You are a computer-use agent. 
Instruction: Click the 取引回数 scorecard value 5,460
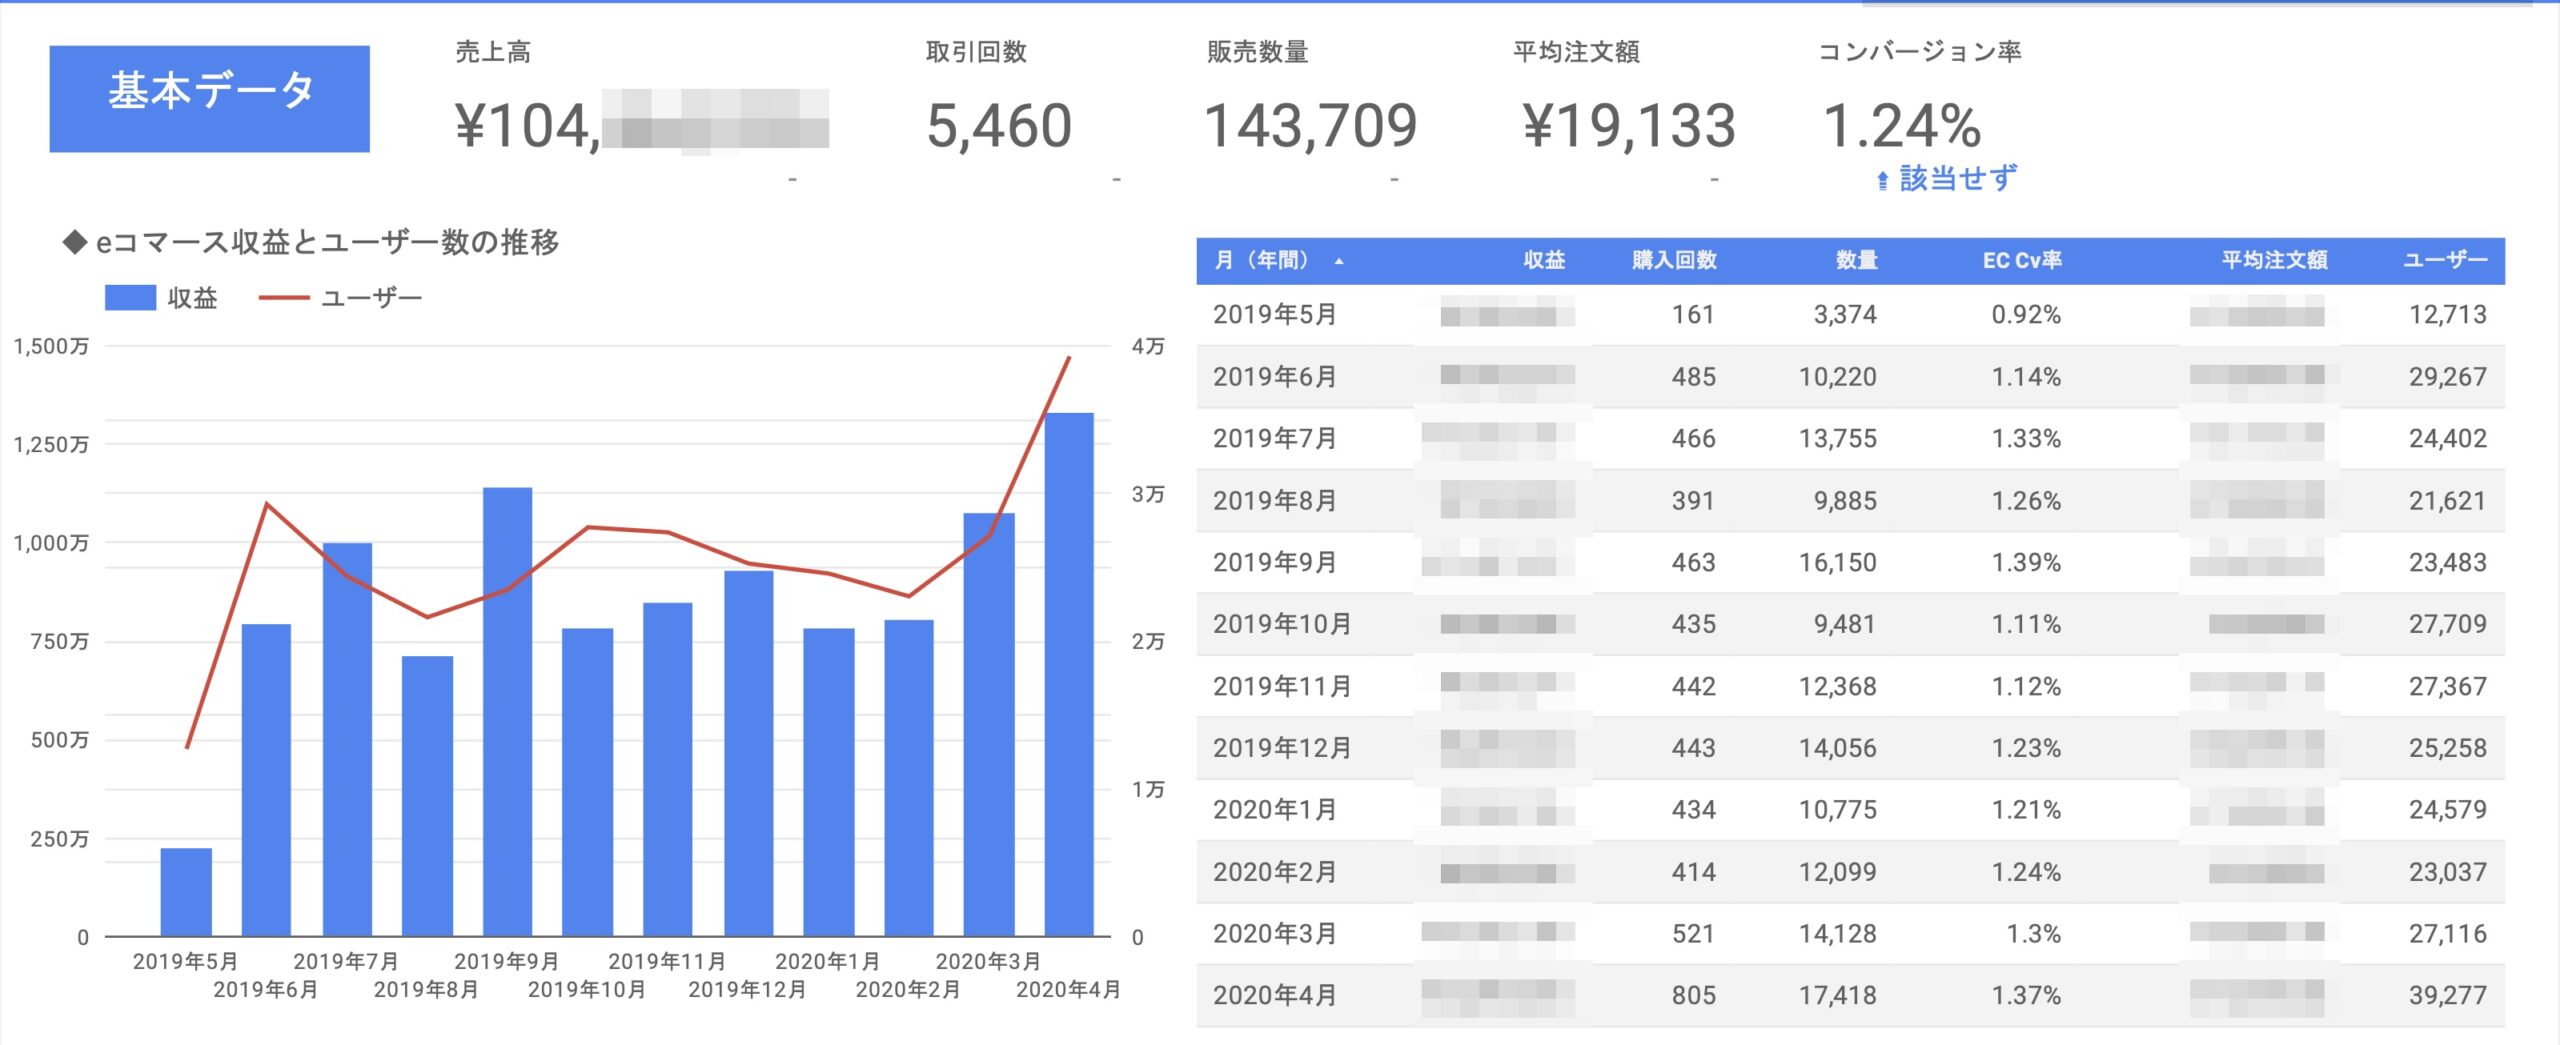[999, 127]
